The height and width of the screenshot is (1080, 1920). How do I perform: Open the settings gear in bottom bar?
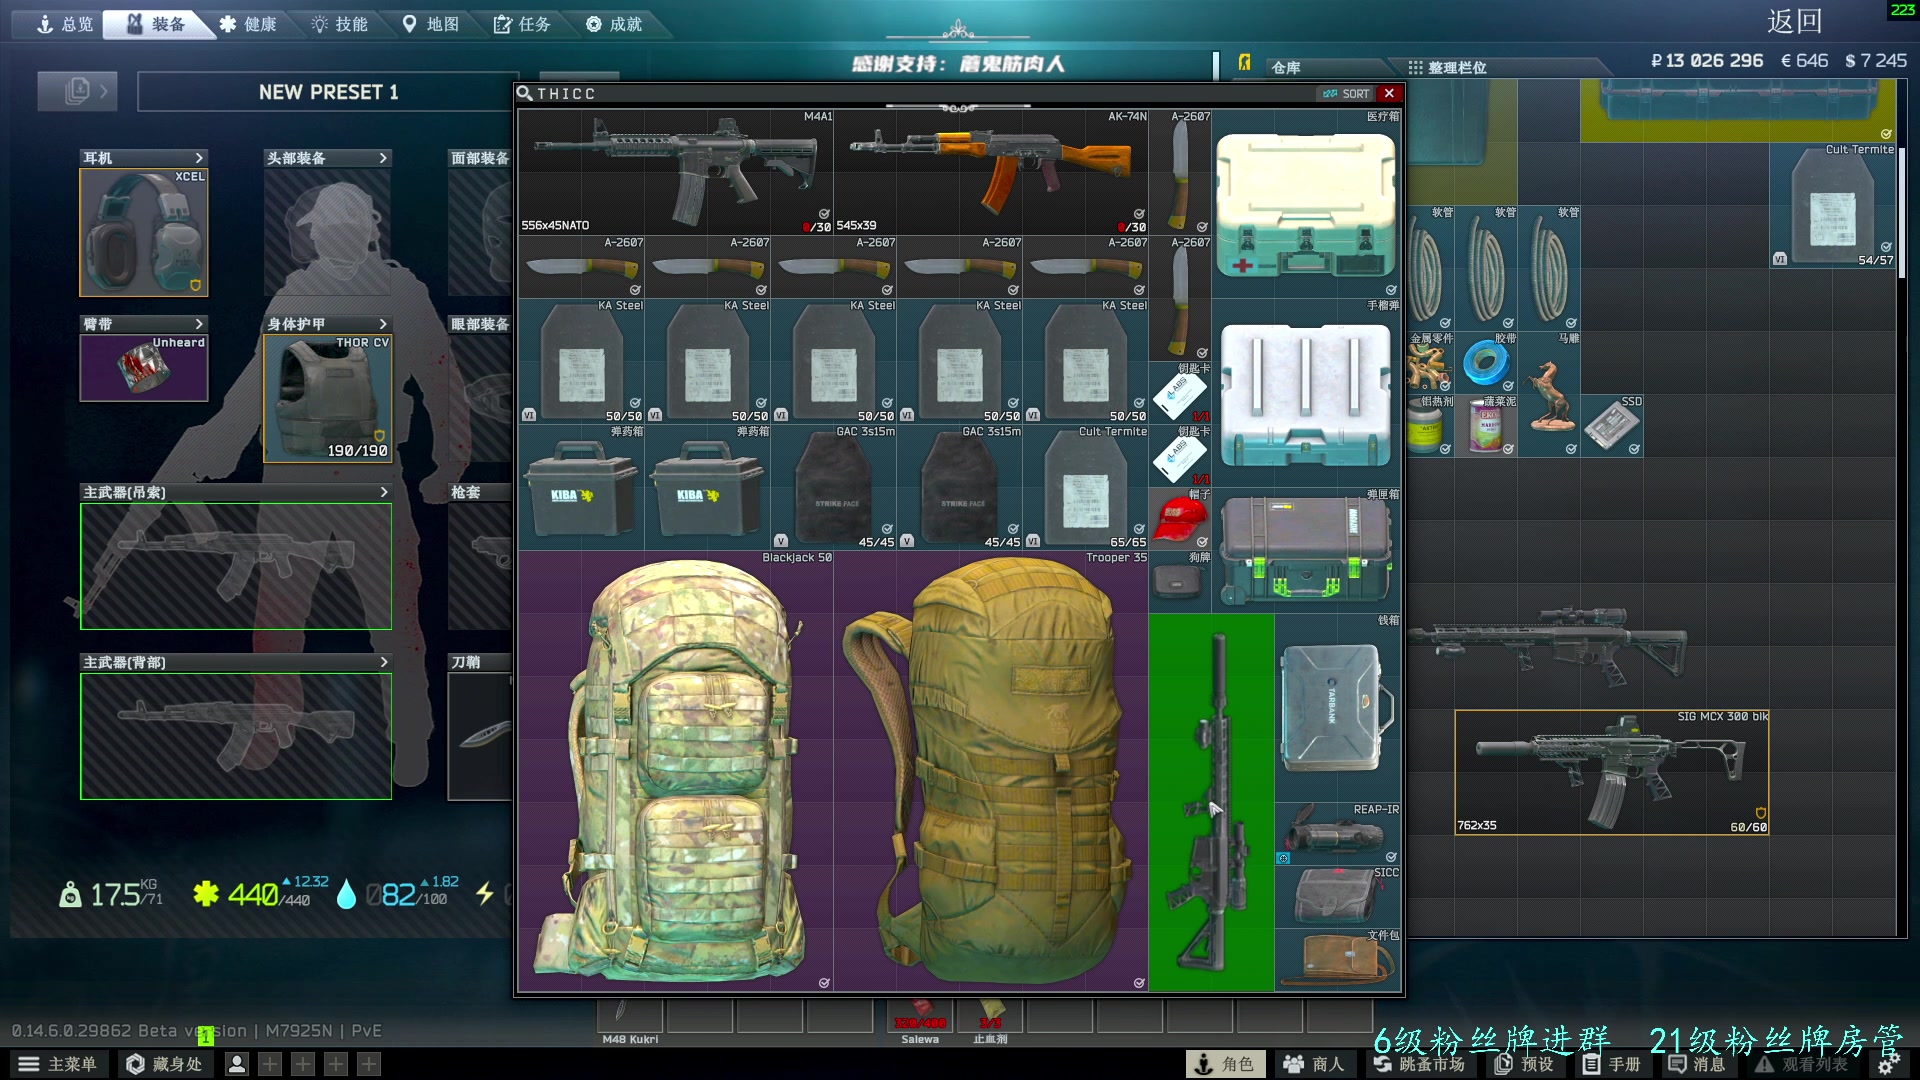(x=1887, y=1065)
